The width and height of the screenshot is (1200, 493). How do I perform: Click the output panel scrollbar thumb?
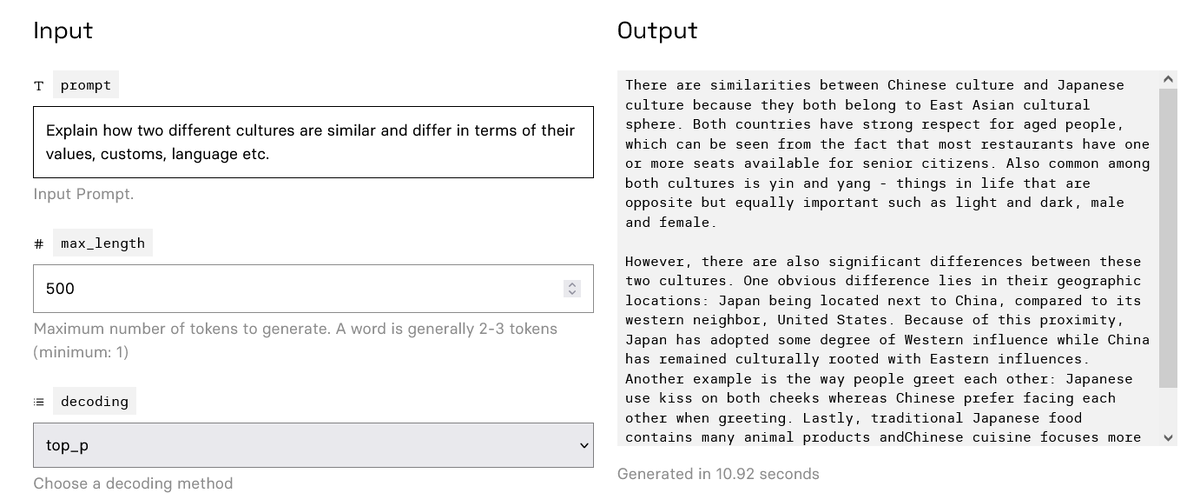pyautogui.click(x=1168, y=238)
